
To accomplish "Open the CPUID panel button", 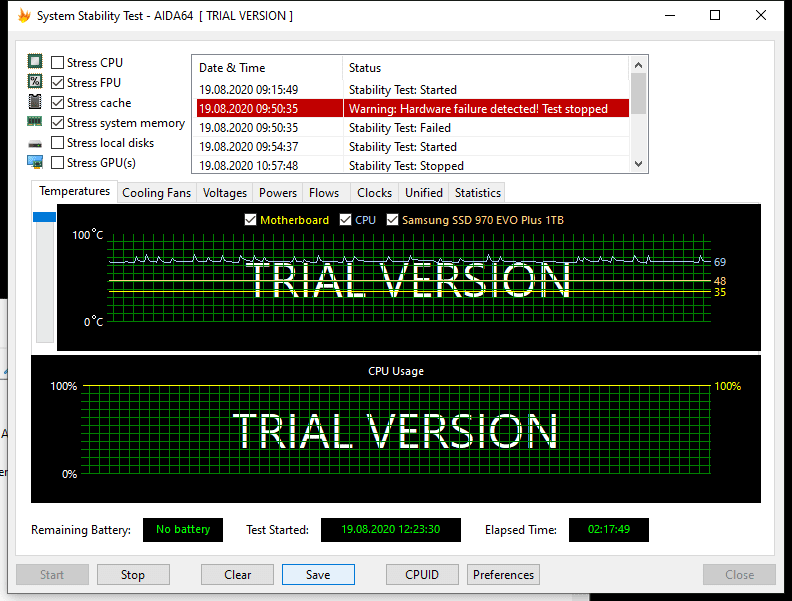I will coord(422,575).
